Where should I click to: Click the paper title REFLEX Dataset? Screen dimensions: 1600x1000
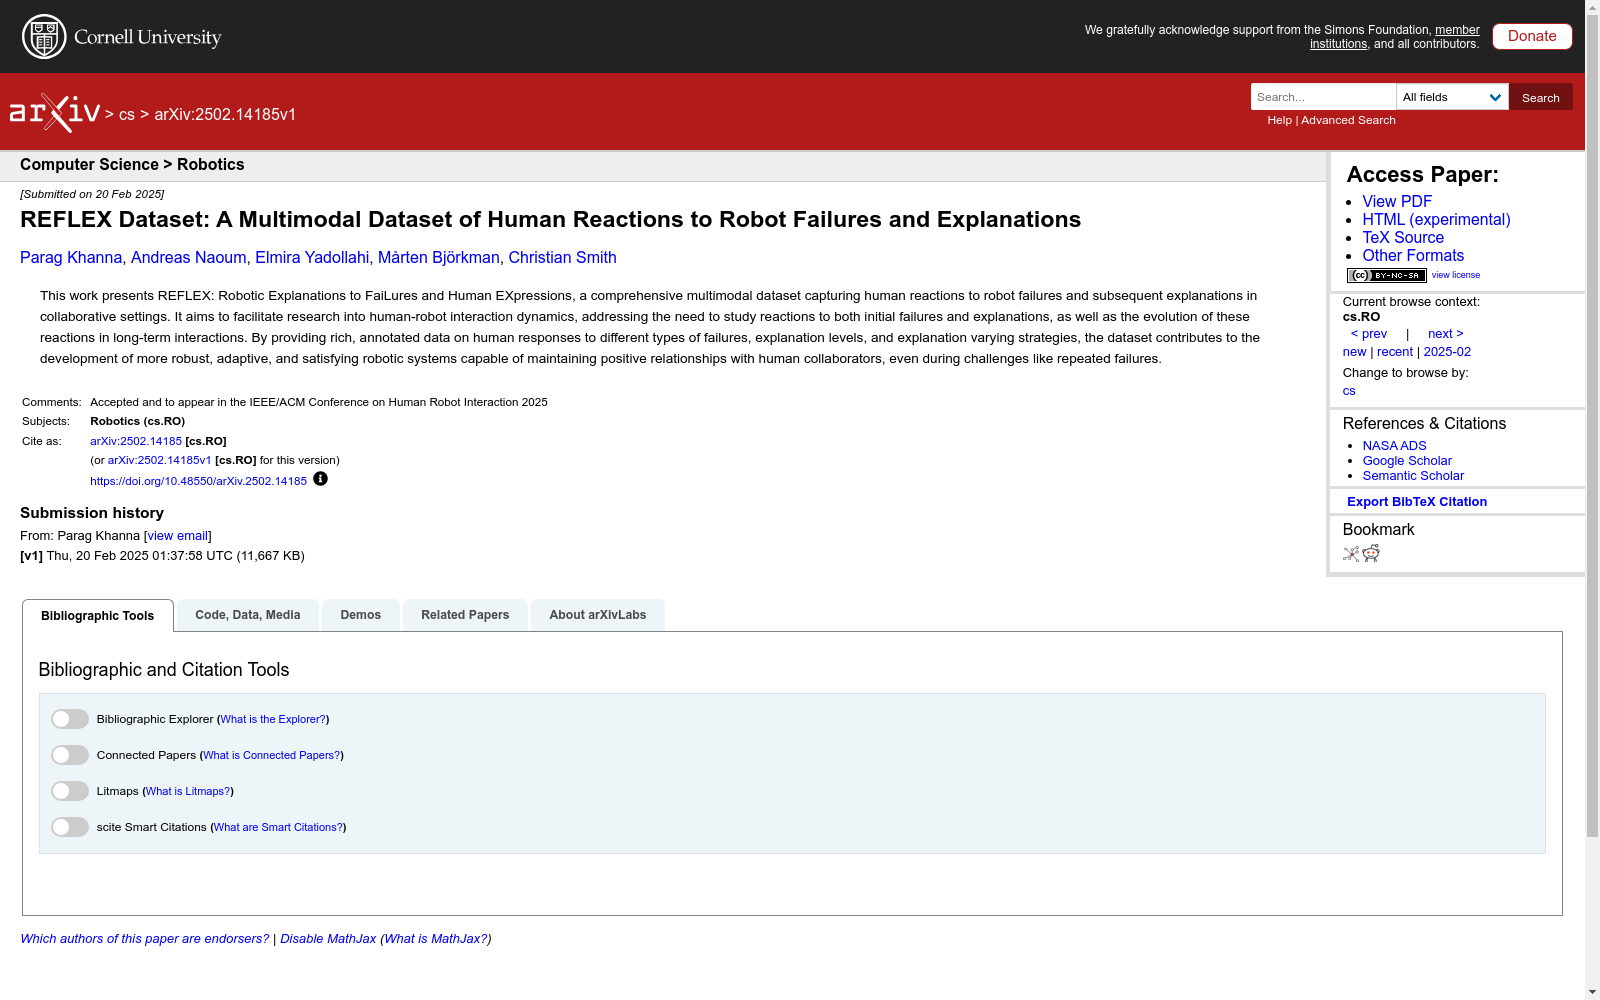click(x=550, y=220)
